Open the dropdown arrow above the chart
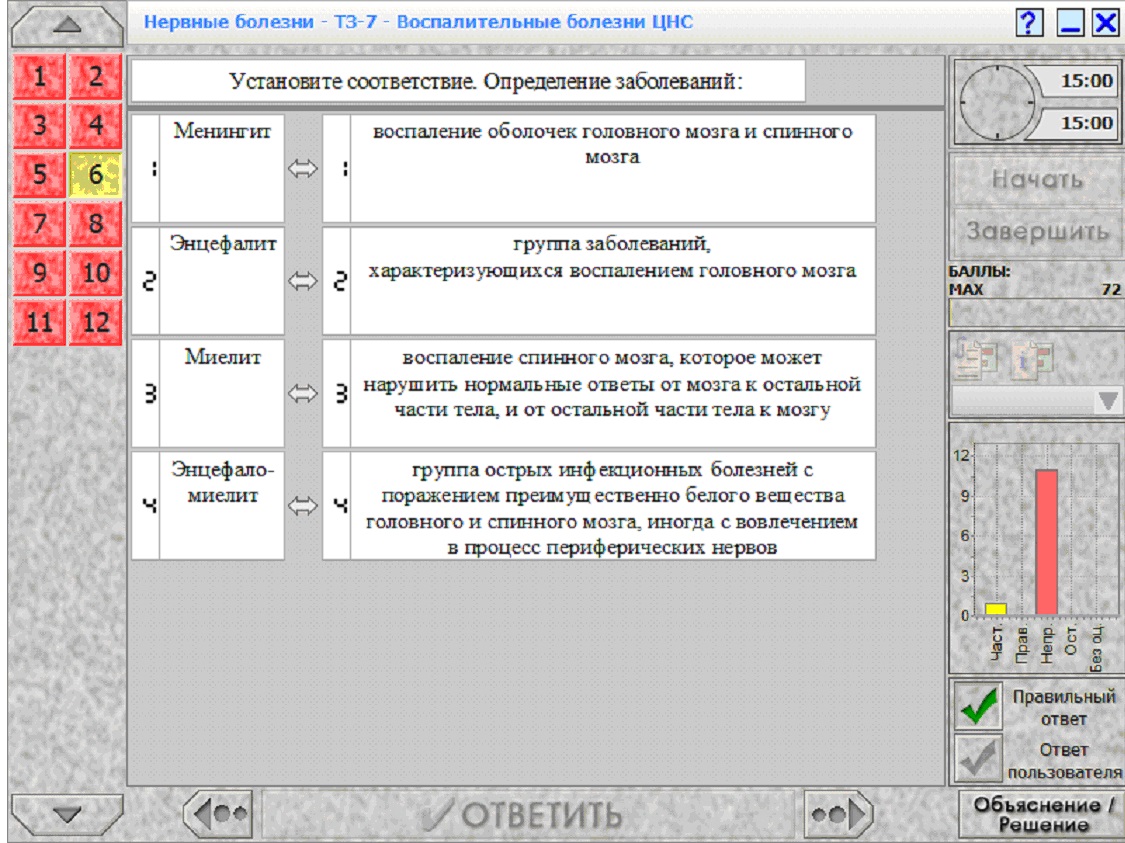 point(1107,401)
